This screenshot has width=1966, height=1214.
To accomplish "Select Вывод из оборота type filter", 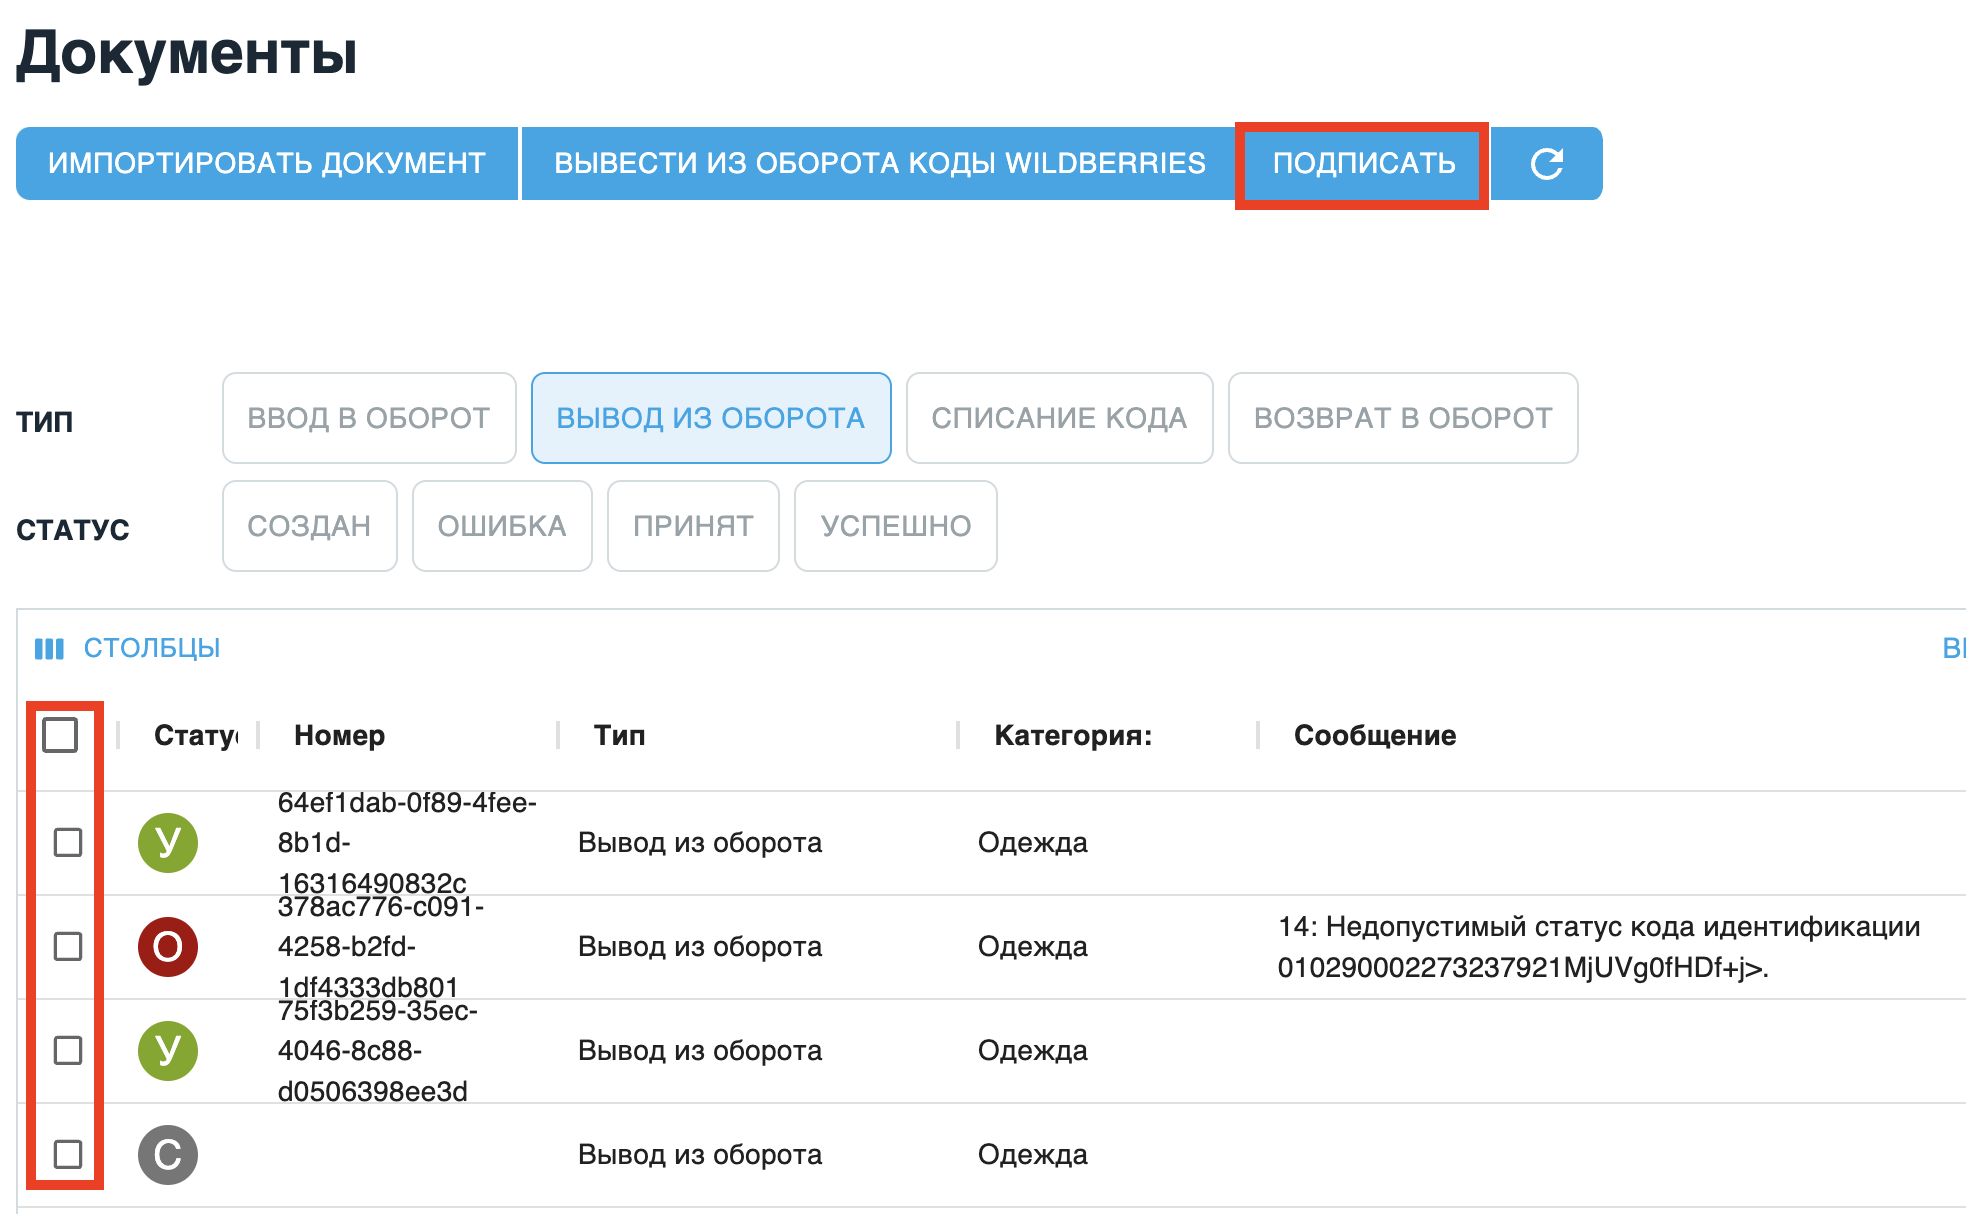I will (x=710, y=418).
